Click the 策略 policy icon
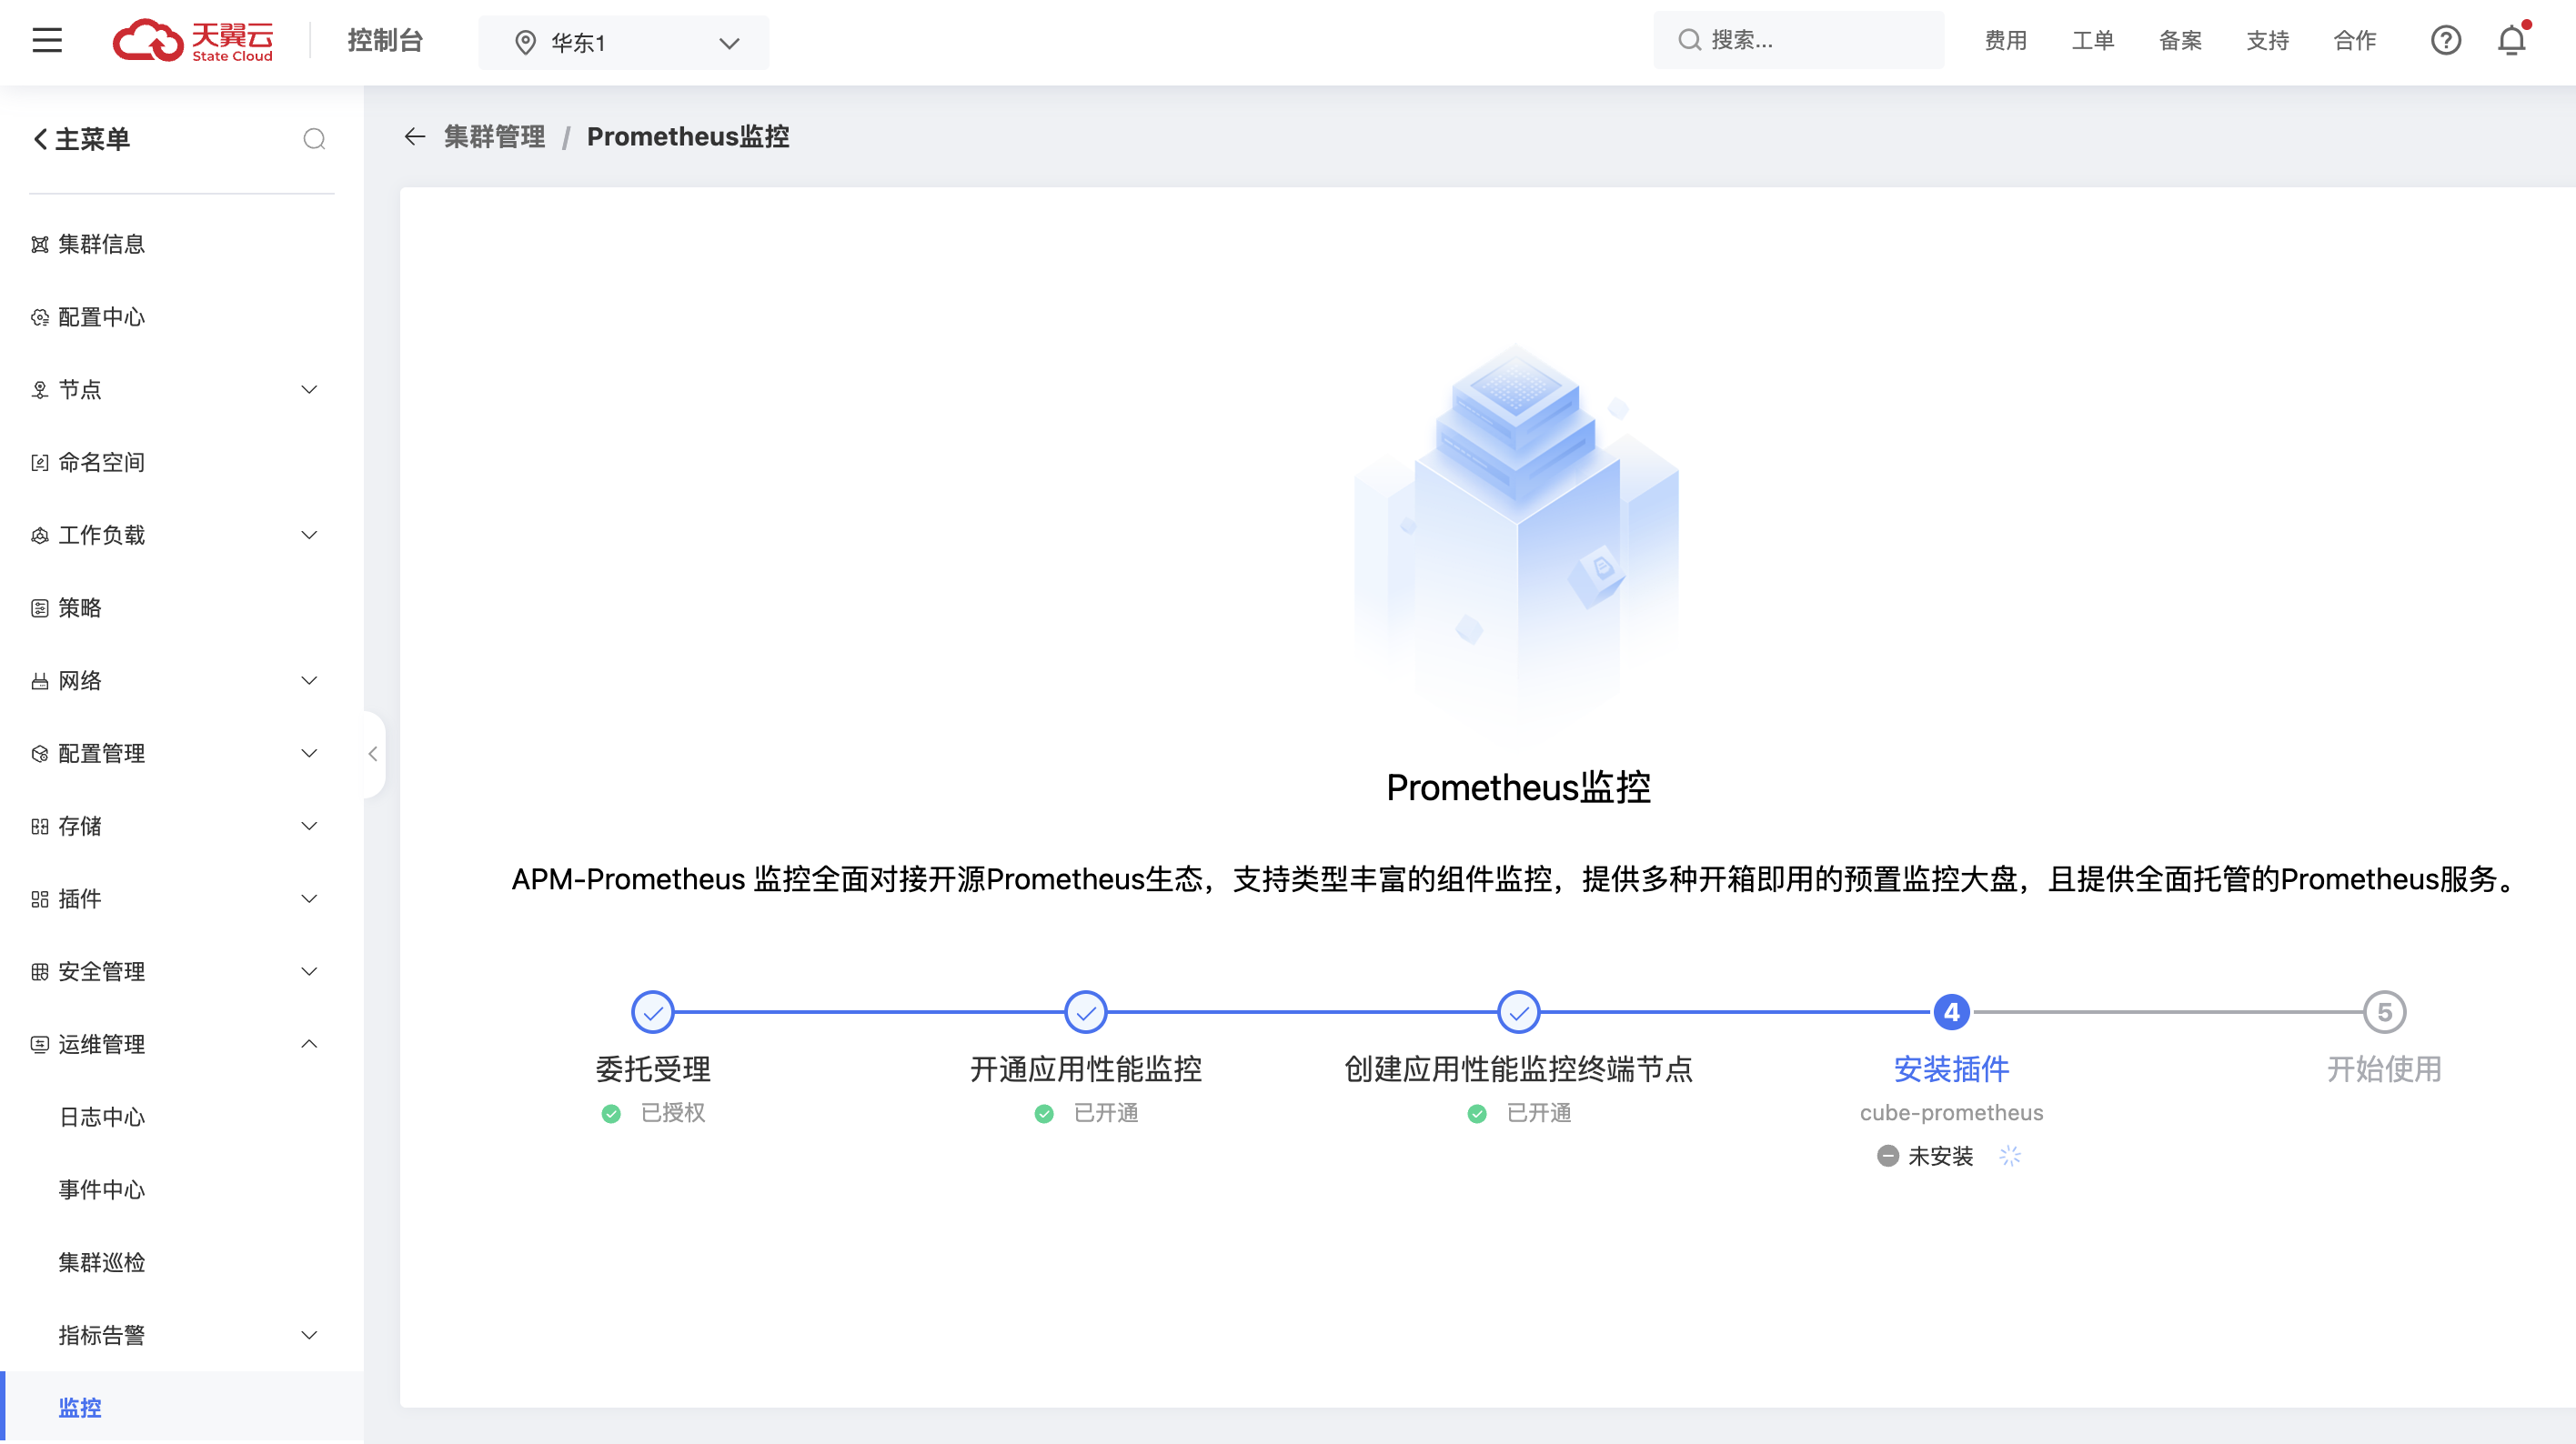Viewport: 2576px width, 1444px height. pyautogui.click(x=40, y=609)
